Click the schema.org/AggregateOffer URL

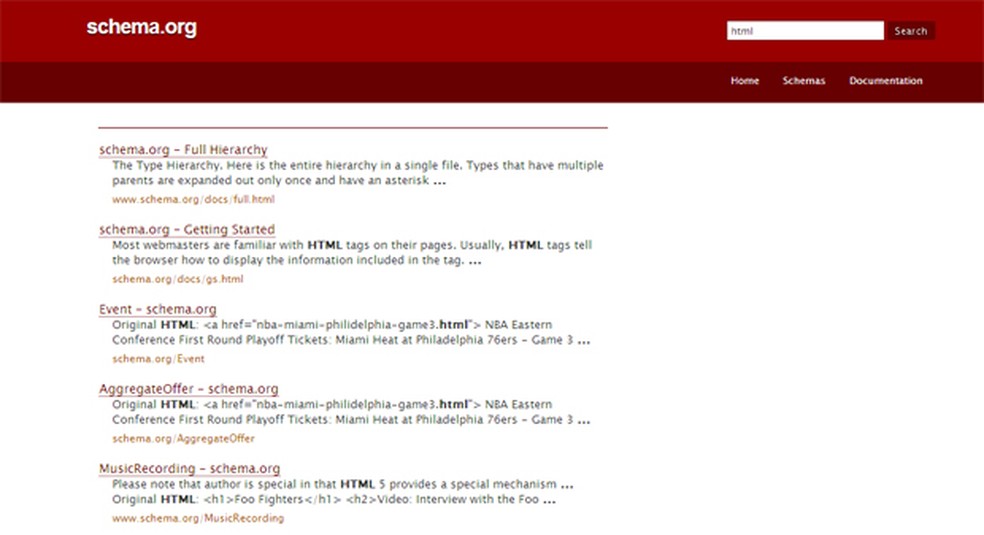coord(183,438)
